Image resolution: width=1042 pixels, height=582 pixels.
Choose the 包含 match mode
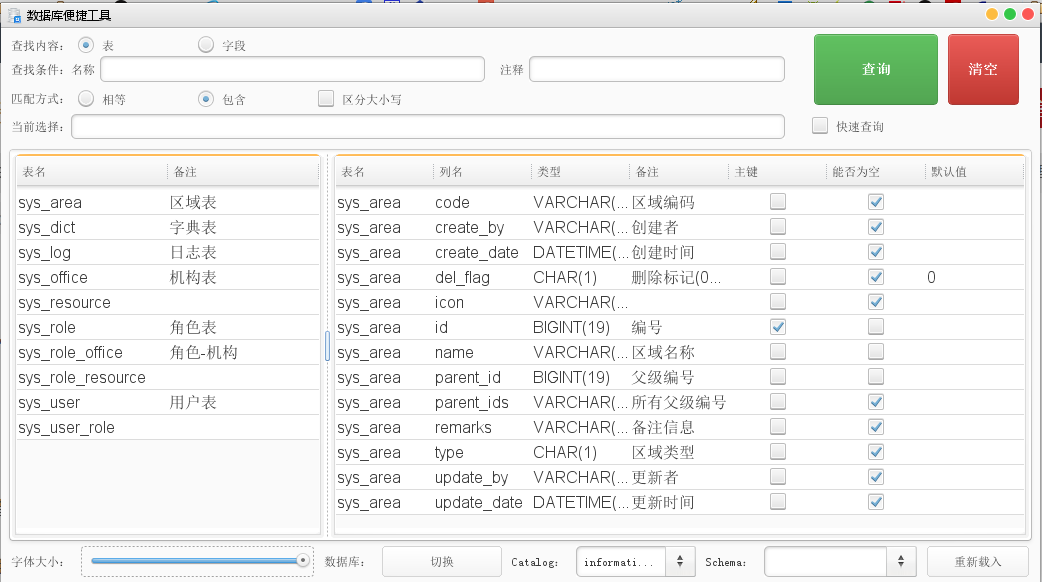pyautogui.click(x=206, y=99)
